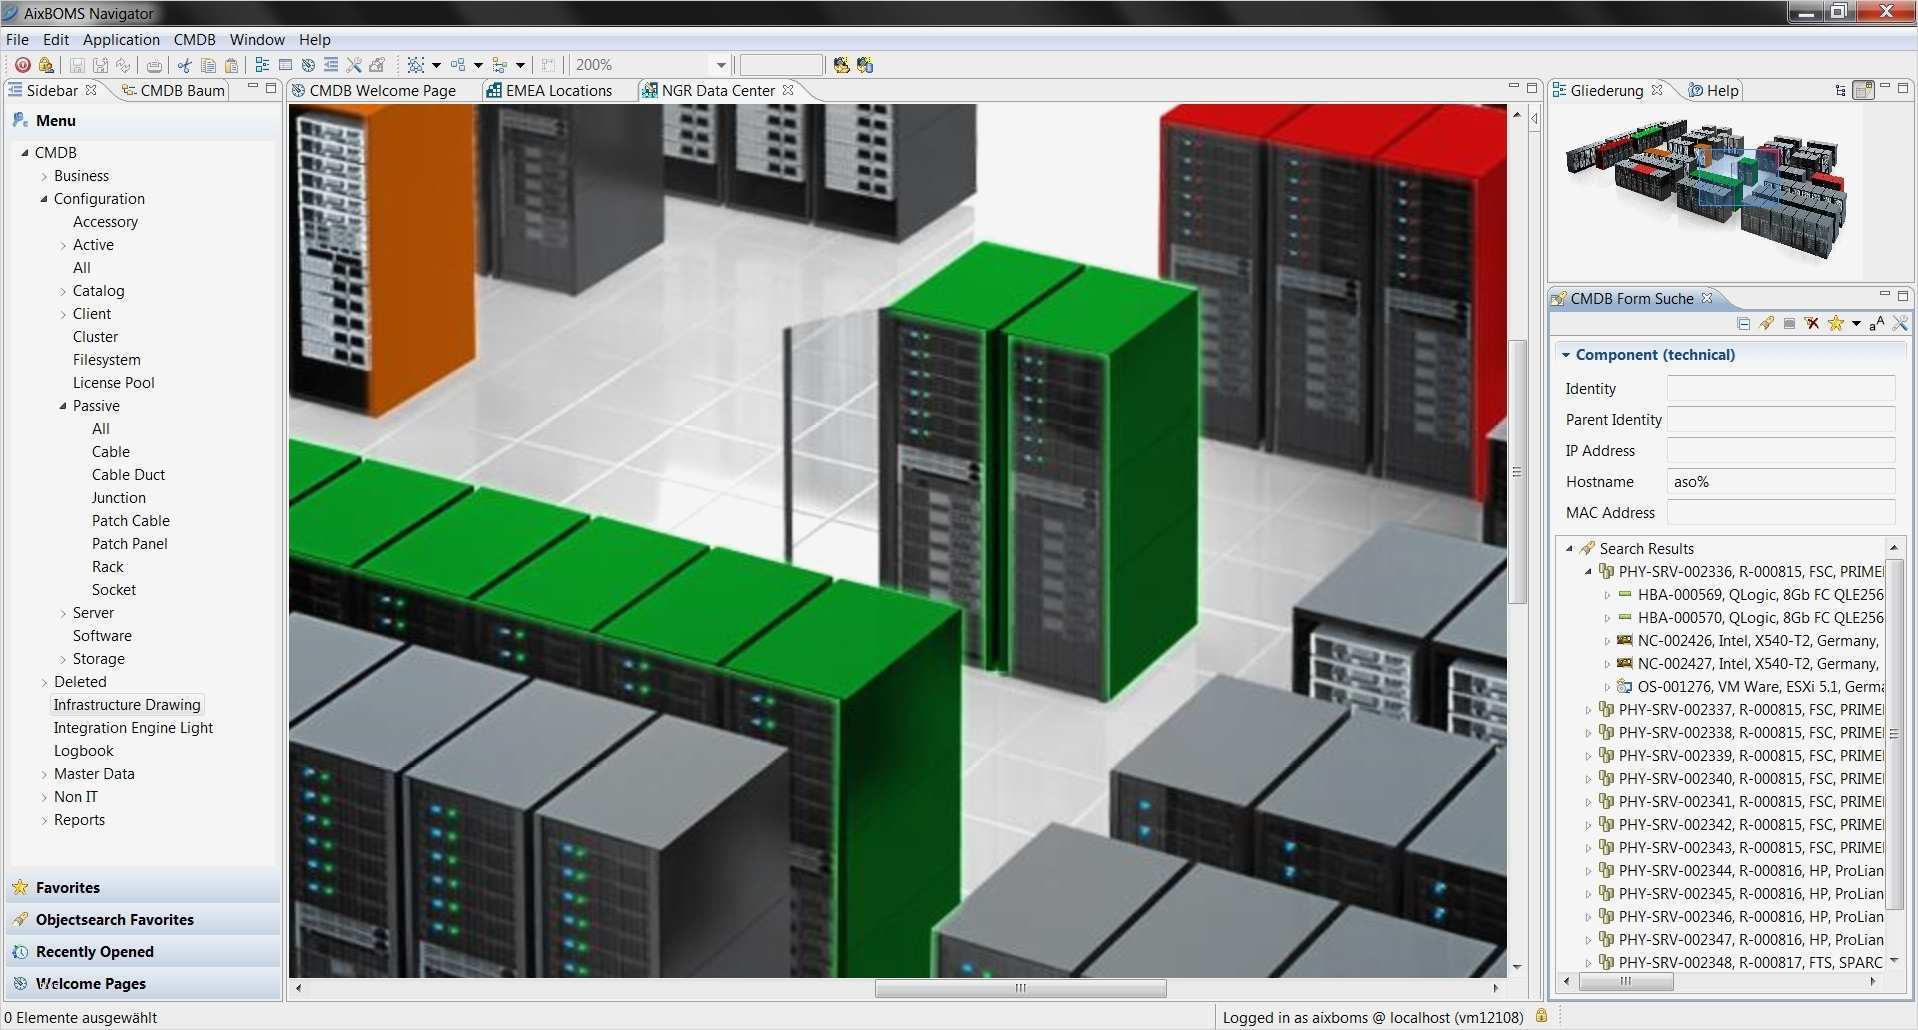This screenshot has width=1918, height=1030.
Task: Switch to the CMDB Baum tab
Action: pyautogui.click(x=173, y=90)
